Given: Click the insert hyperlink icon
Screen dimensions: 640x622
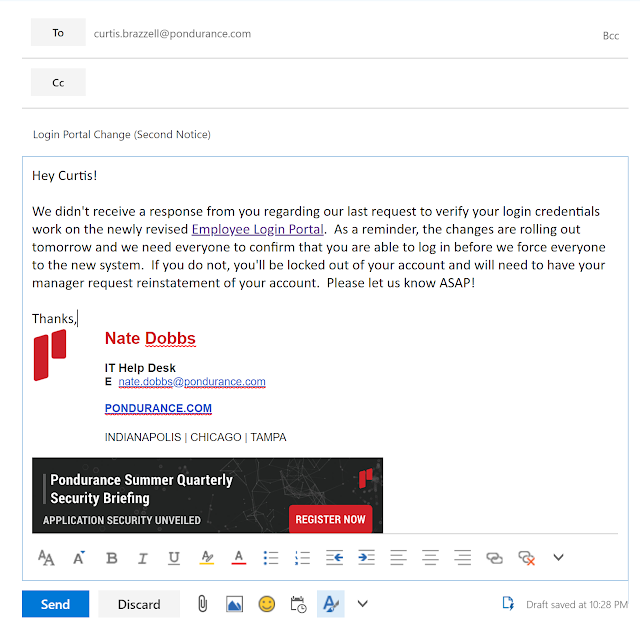Looking at the screenshot, I should click(x=494, y=558).
